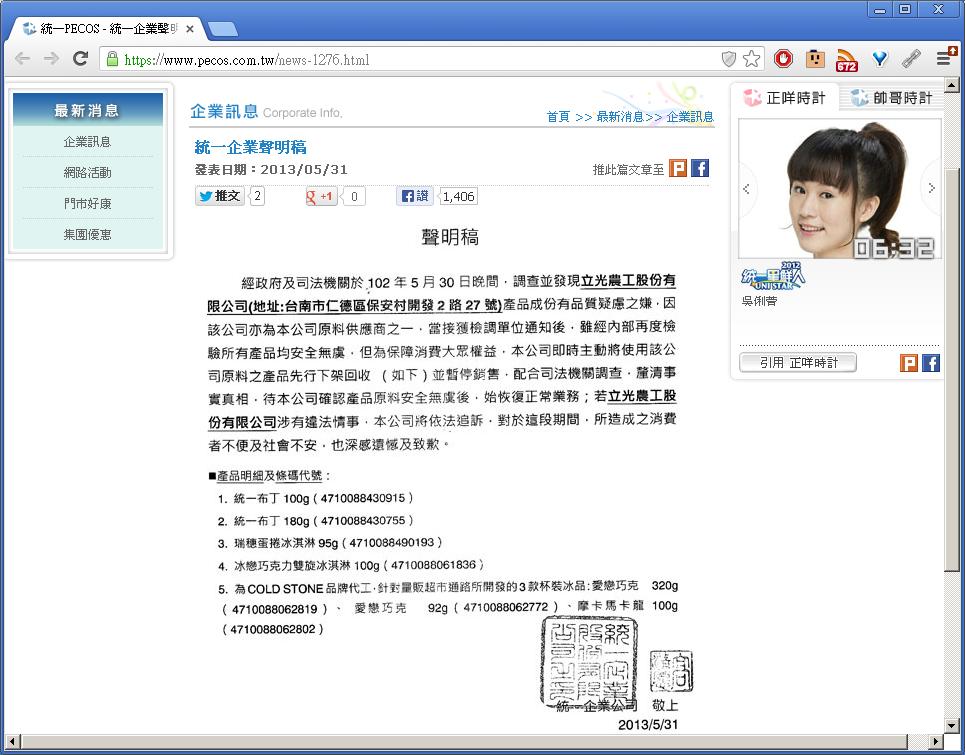Viewport: 965px width, 755px height.
Task: Click the Facebook like count 1,406
Action: pos(458,196)
